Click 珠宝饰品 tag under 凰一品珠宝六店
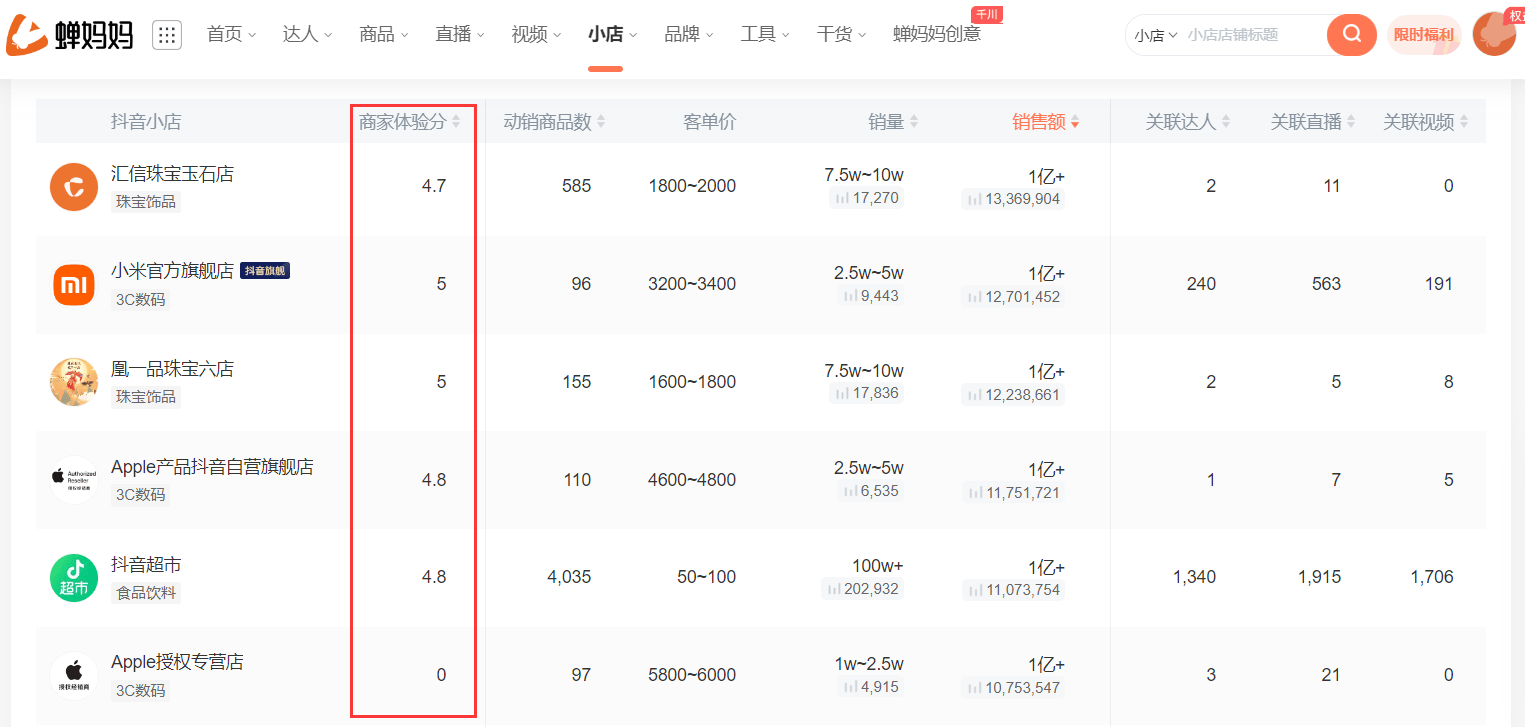The width and height of the screenshot is (1525, 727). tap(145, 397)
